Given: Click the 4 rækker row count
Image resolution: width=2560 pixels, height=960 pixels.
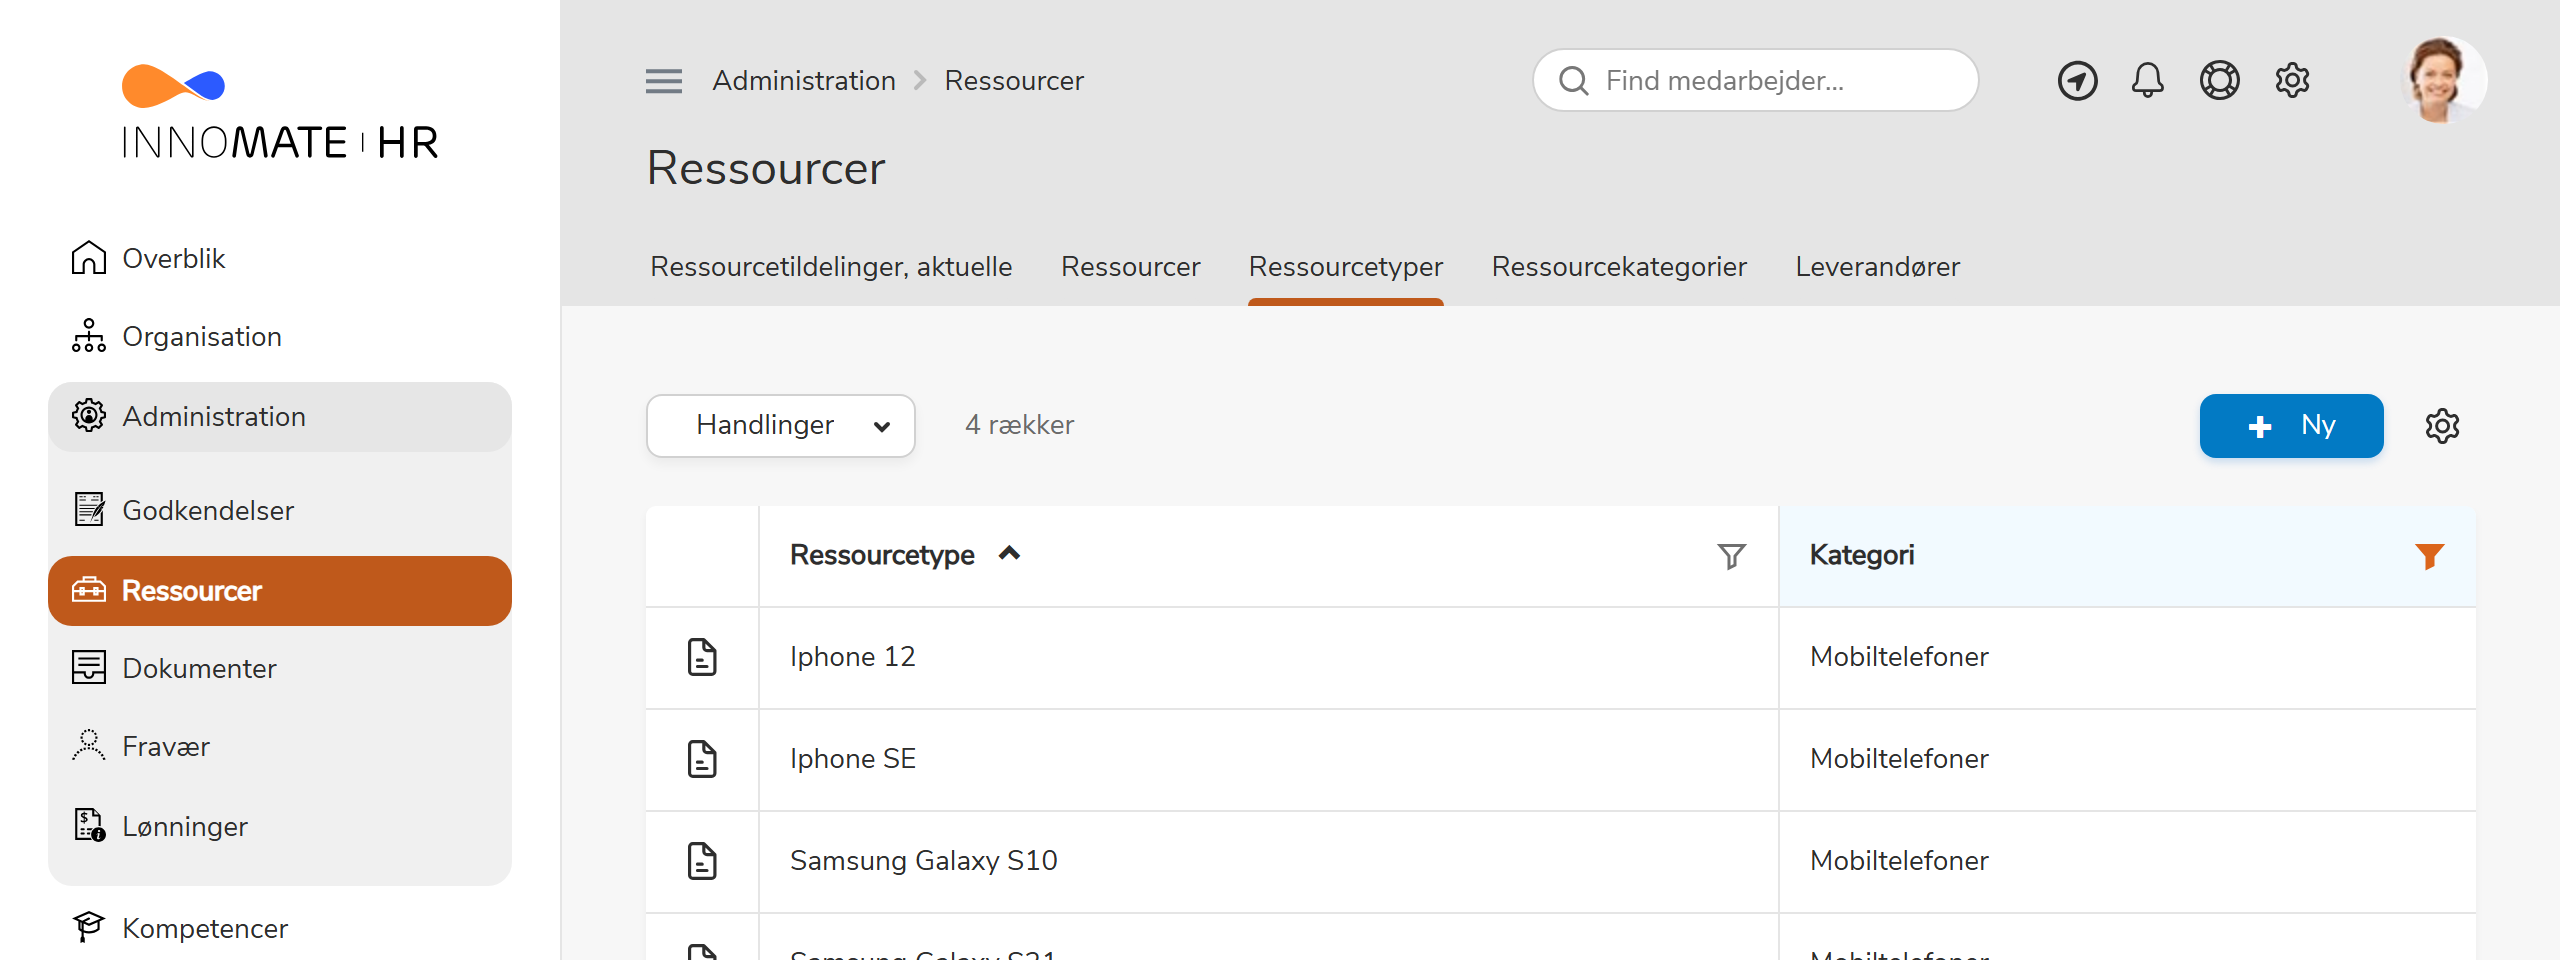Looking at the screenshot, I should (x=1019, y=426).
